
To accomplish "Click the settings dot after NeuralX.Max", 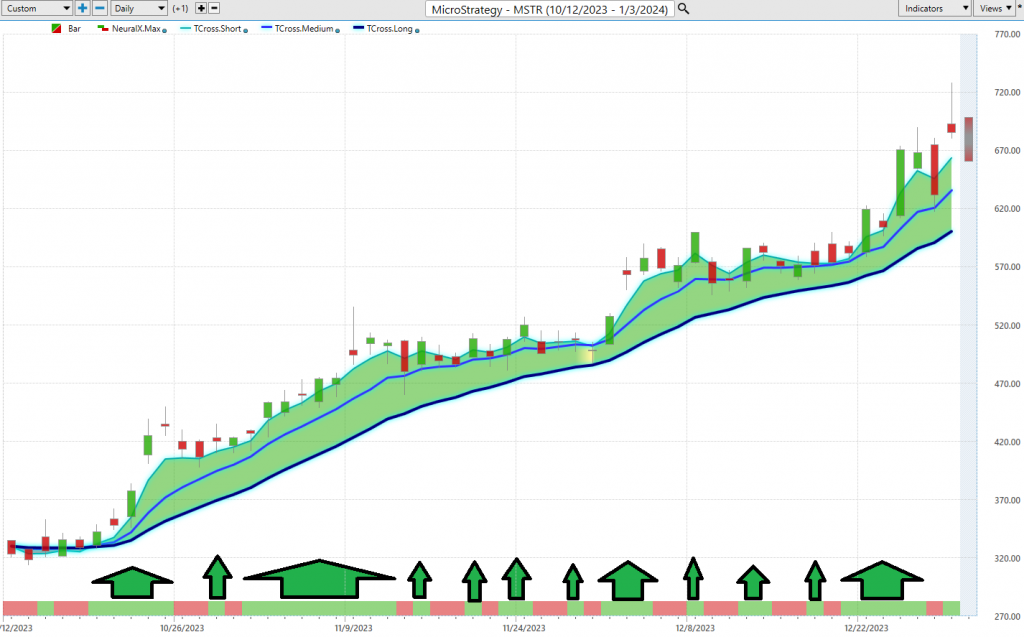I will pos(165,31).
